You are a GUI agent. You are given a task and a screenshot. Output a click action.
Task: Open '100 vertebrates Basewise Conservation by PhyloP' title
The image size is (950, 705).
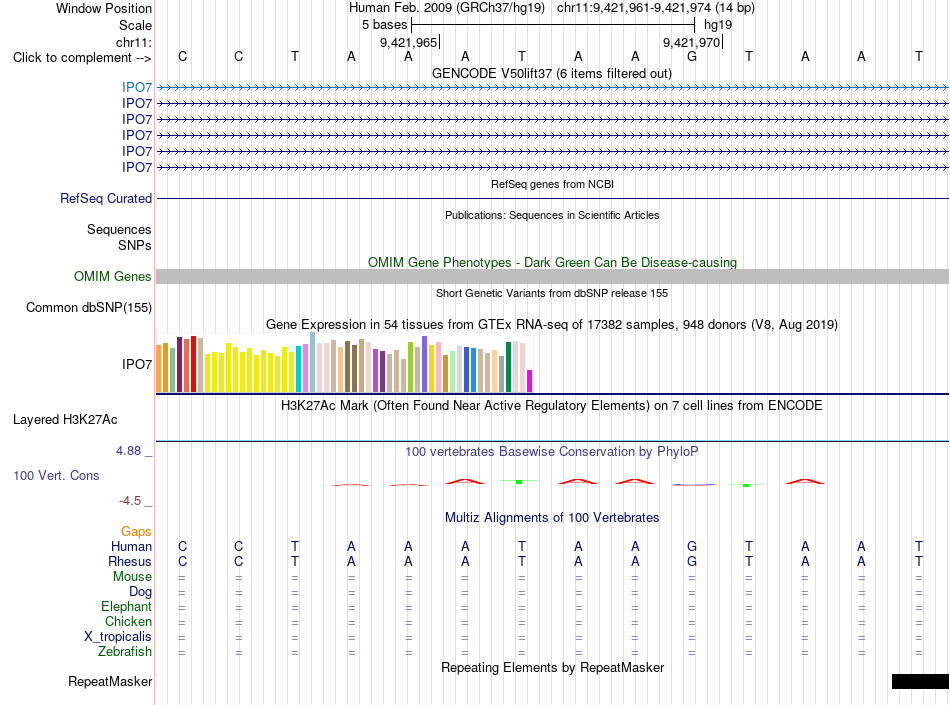(x=551, y=452)
